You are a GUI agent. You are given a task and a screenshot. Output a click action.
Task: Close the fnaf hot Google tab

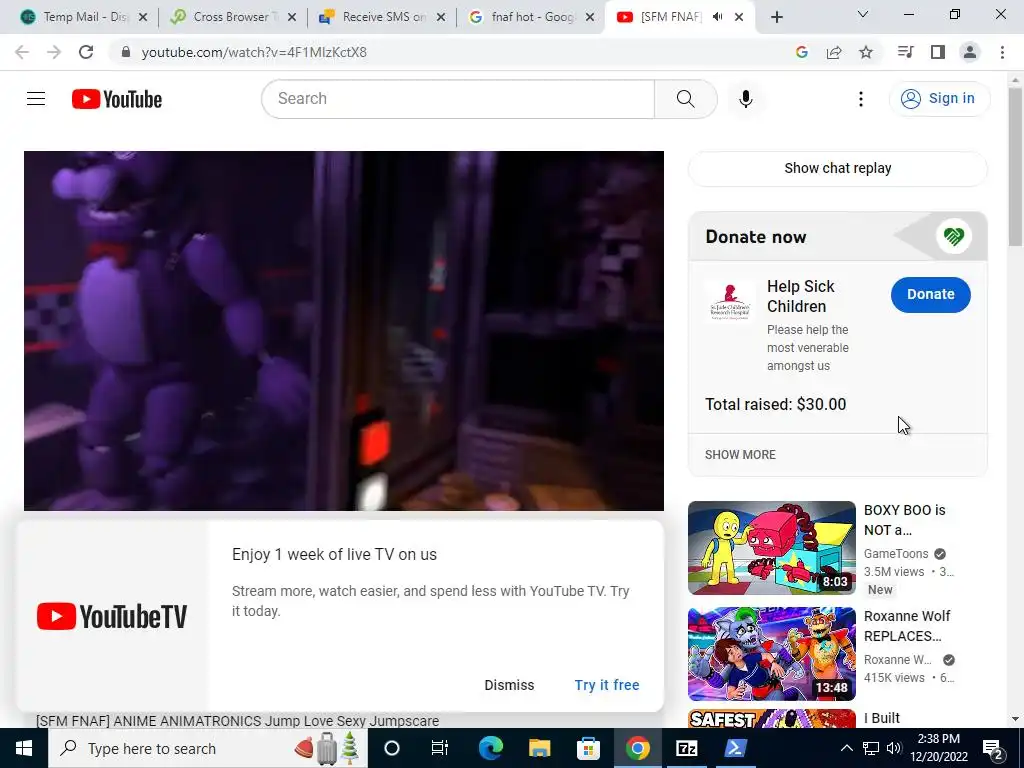coord(590,17)
